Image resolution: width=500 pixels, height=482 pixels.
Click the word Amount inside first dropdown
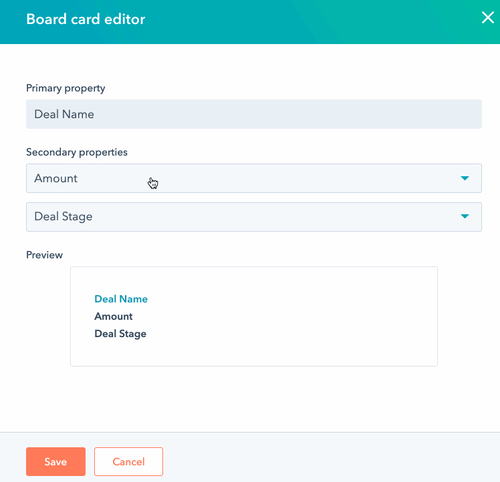(x=56, y=178)
